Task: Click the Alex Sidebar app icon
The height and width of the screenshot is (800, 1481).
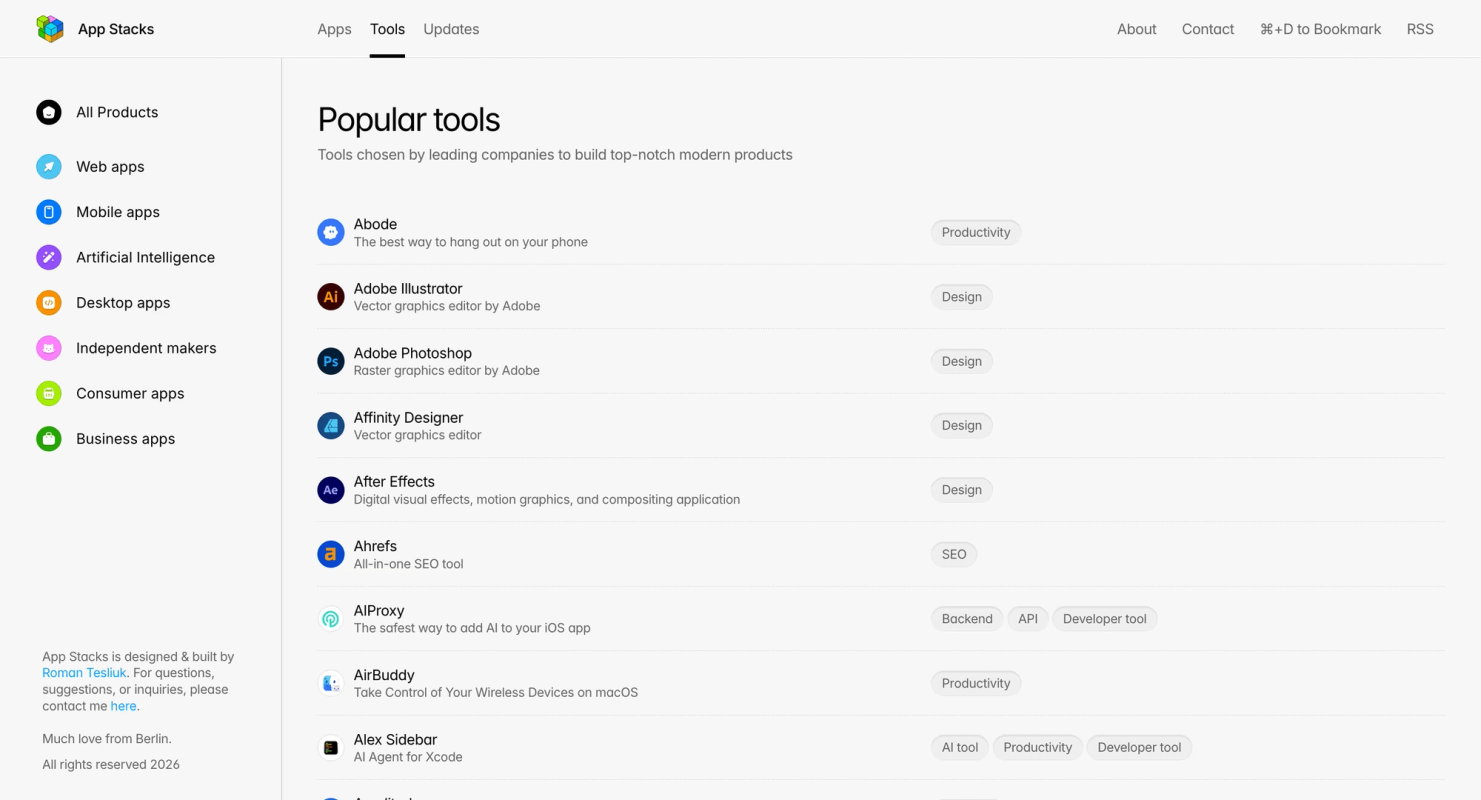Action: [x=331, y=748]
